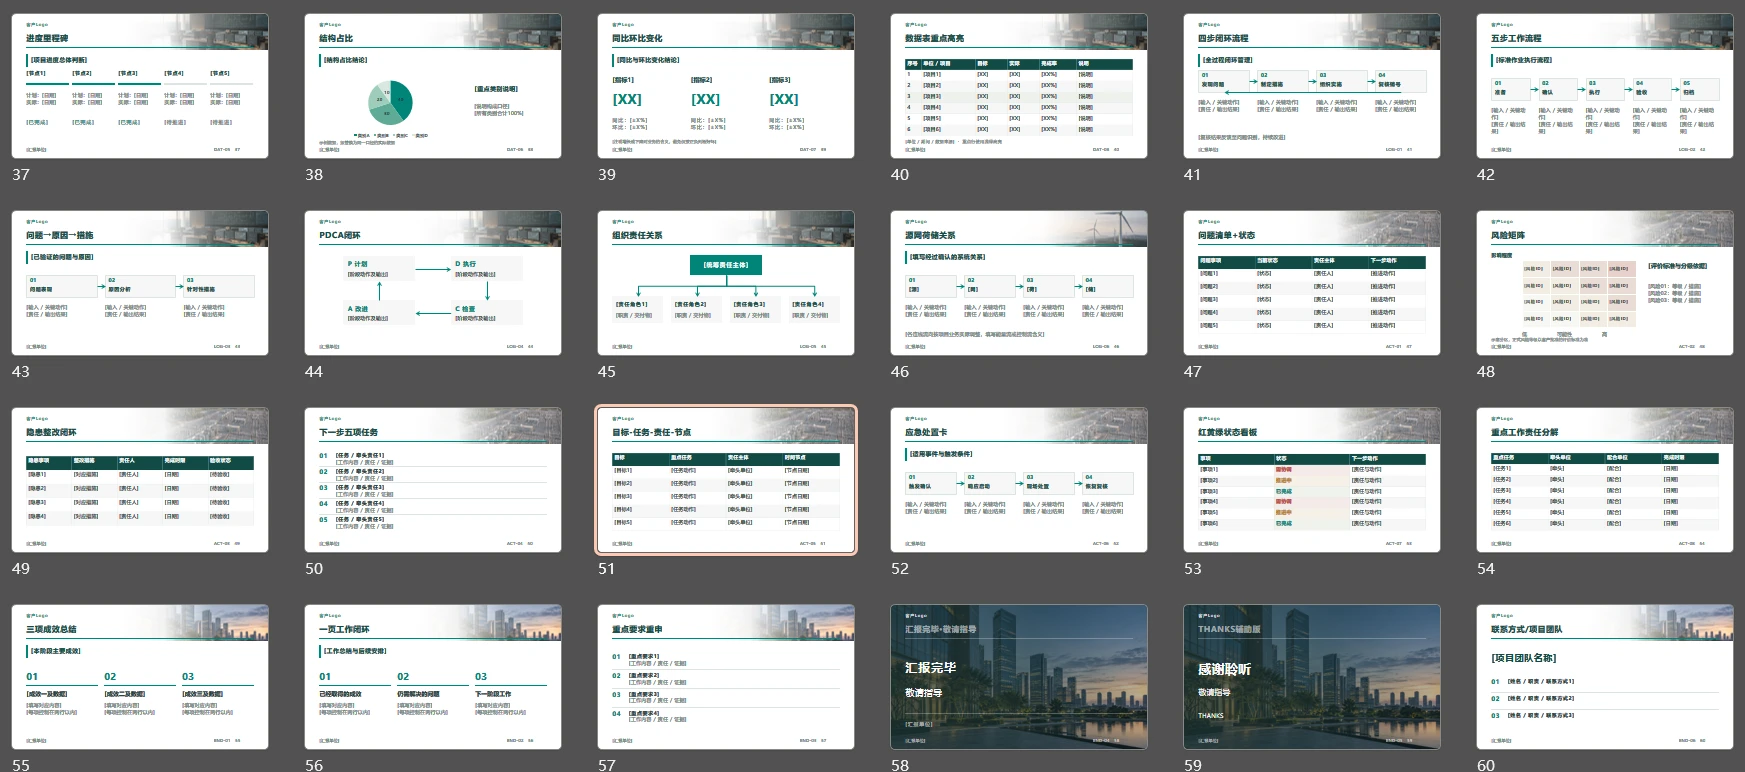The height and width of the screenshot is (772, 1745).
Task: Select slide 49 隐患整改闭环
Action: (x=140, y=480)
